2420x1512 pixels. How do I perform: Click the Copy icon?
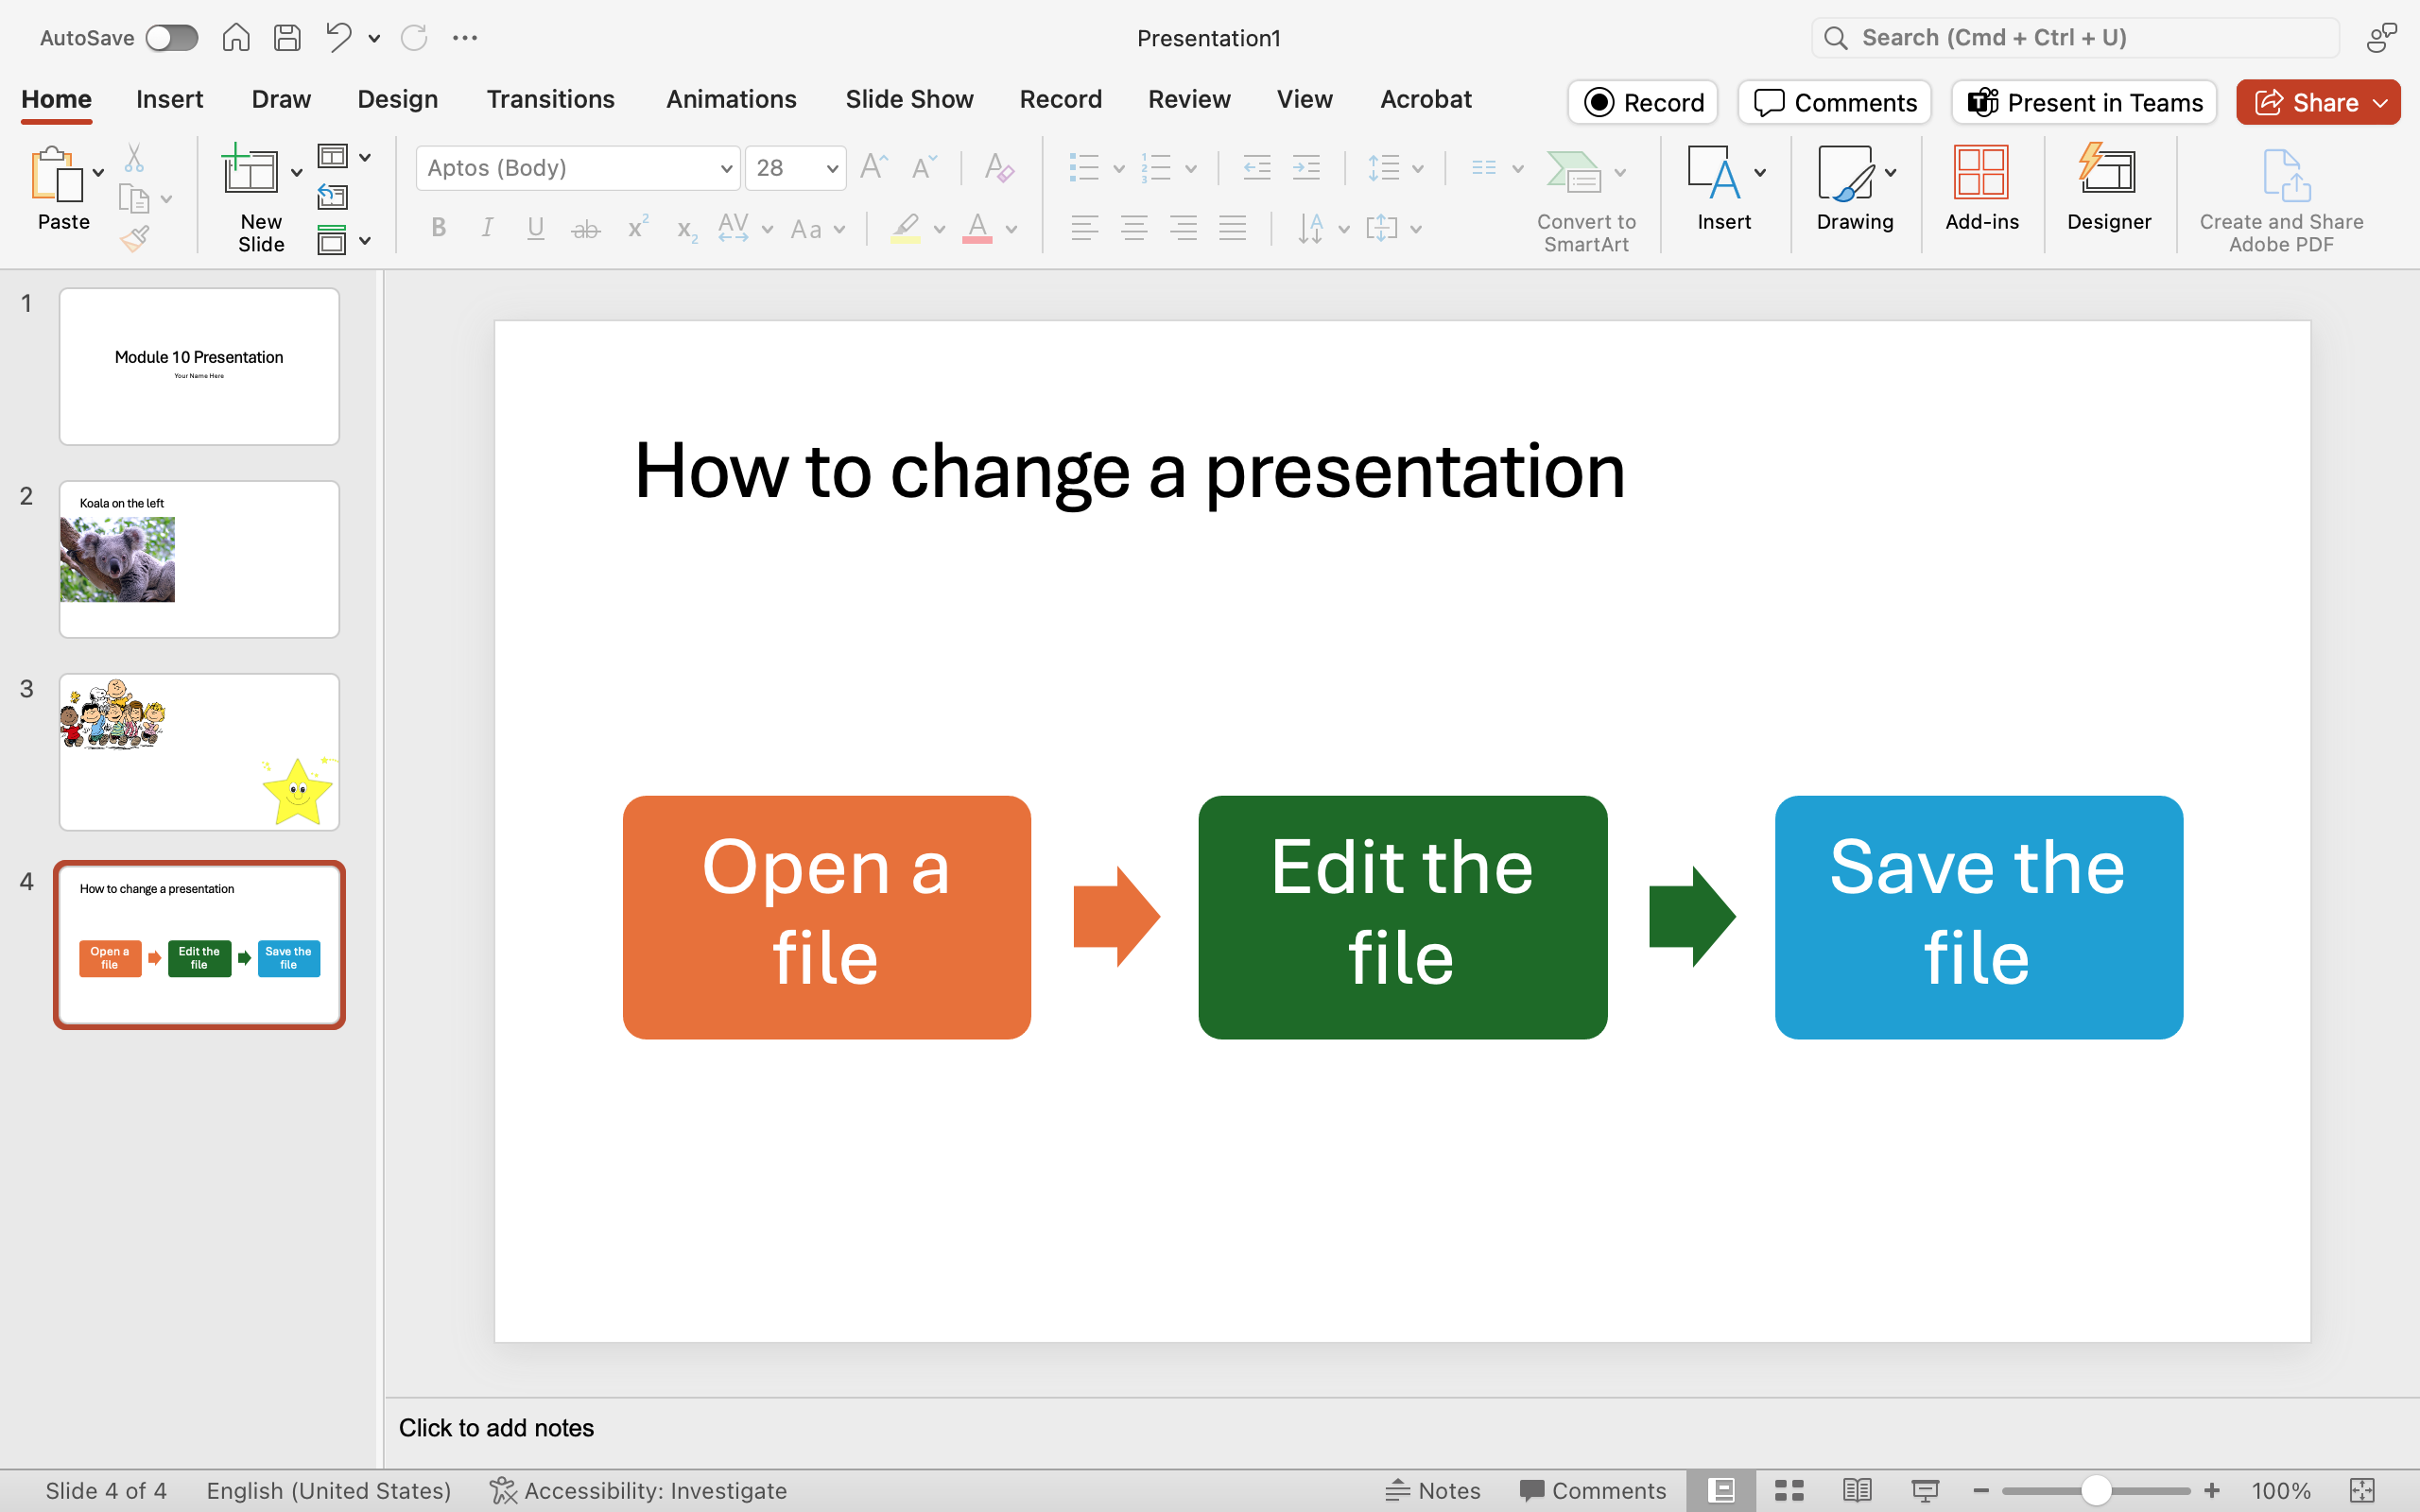(x=134, y=199)
